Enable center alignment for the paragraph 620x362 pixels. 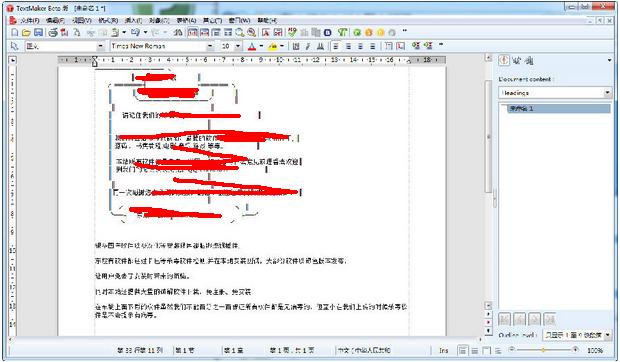point(348,46)
